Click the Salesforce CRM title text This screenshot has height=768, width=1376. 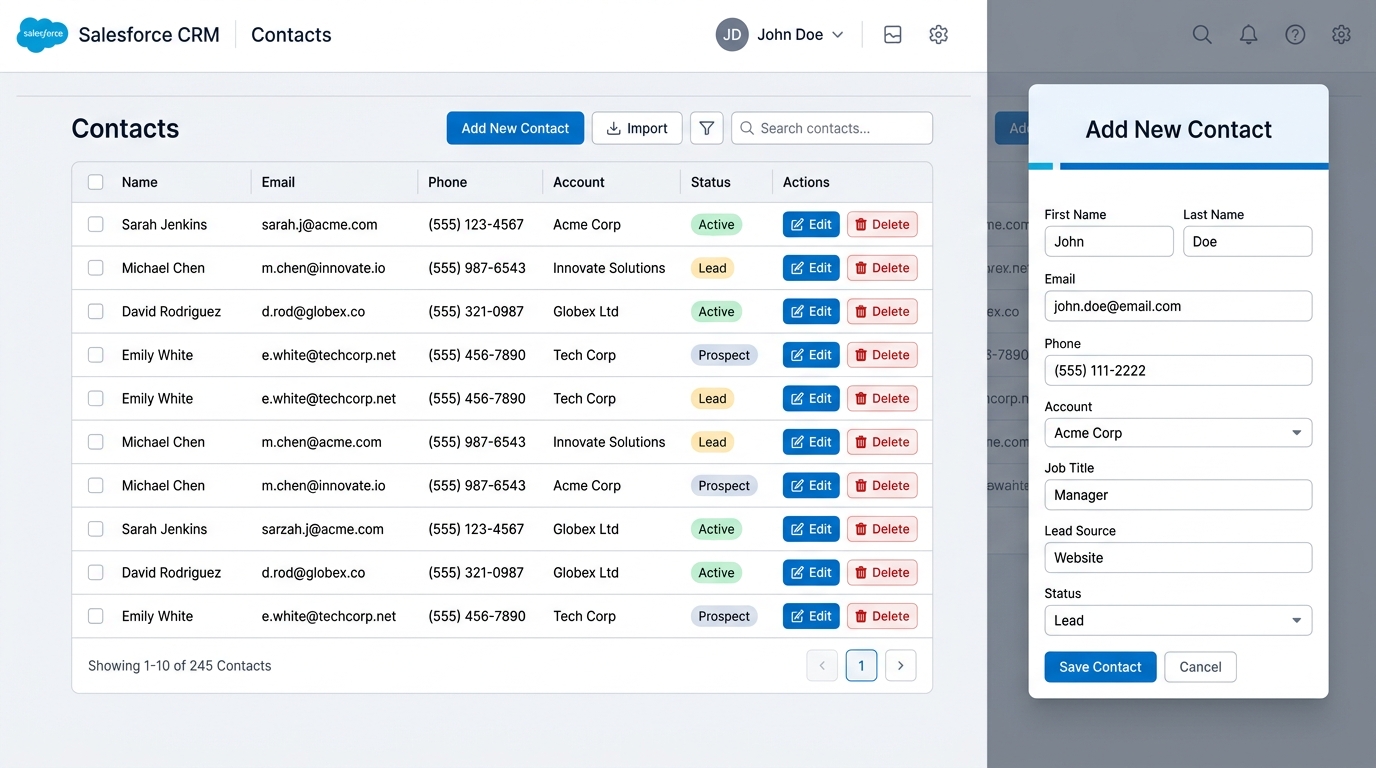pos(149,35)
